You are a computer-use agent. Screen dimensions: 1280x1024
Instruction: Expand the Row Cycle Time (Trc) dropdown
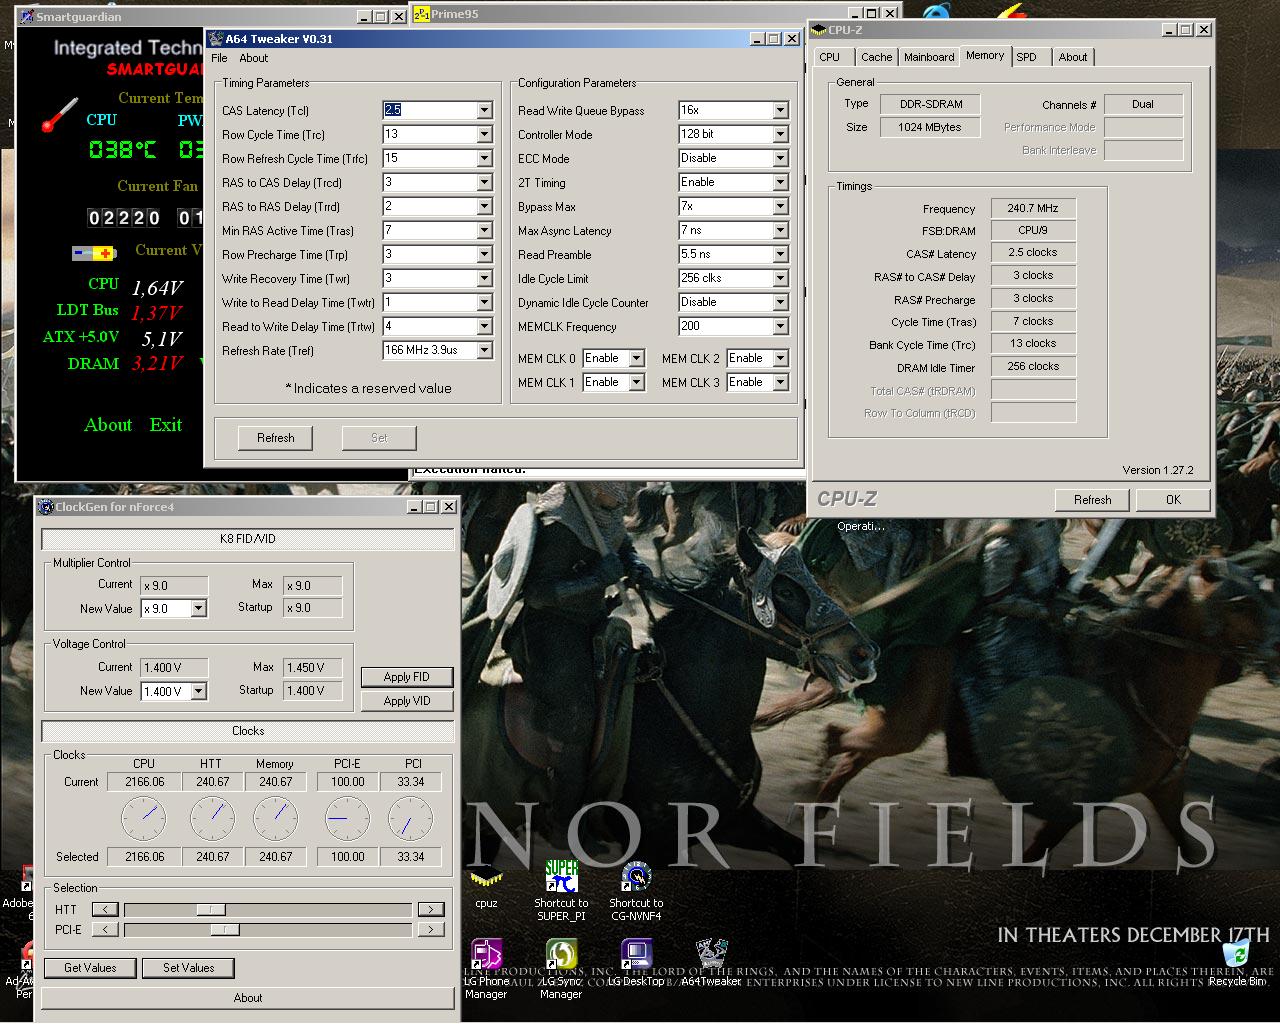point(484,134)
